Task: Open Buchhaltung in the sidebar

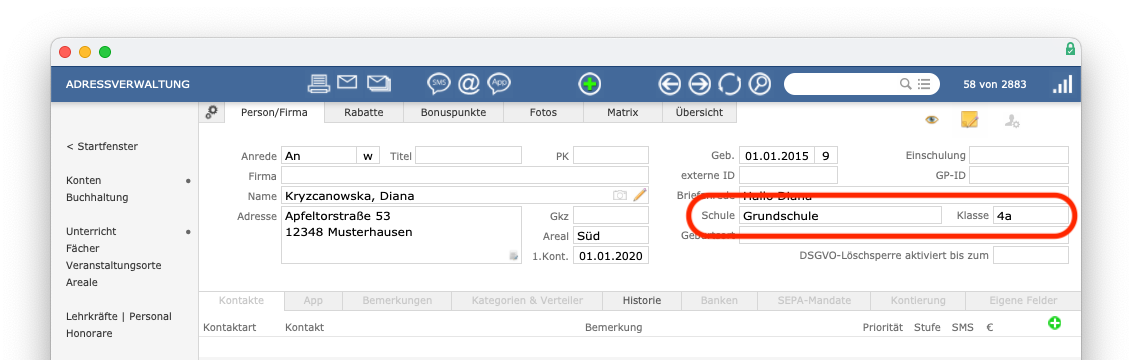Action: tap(97, 197)
